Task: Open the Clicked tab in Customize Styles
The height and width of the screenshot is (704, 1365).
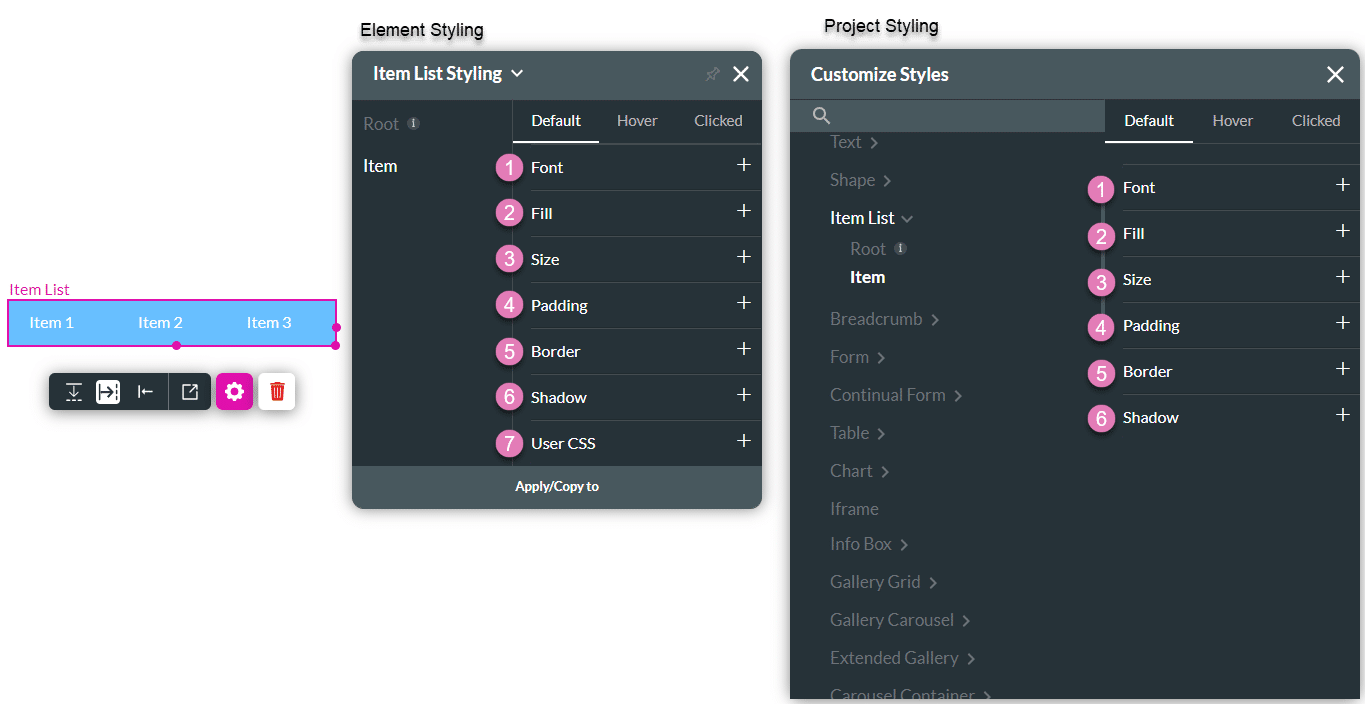Action: pos(1315,120)
